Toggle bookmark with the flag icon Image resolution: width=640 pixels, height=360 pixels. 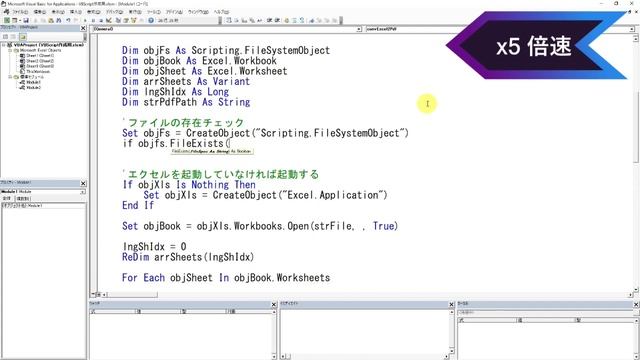[x=312, y=20]
